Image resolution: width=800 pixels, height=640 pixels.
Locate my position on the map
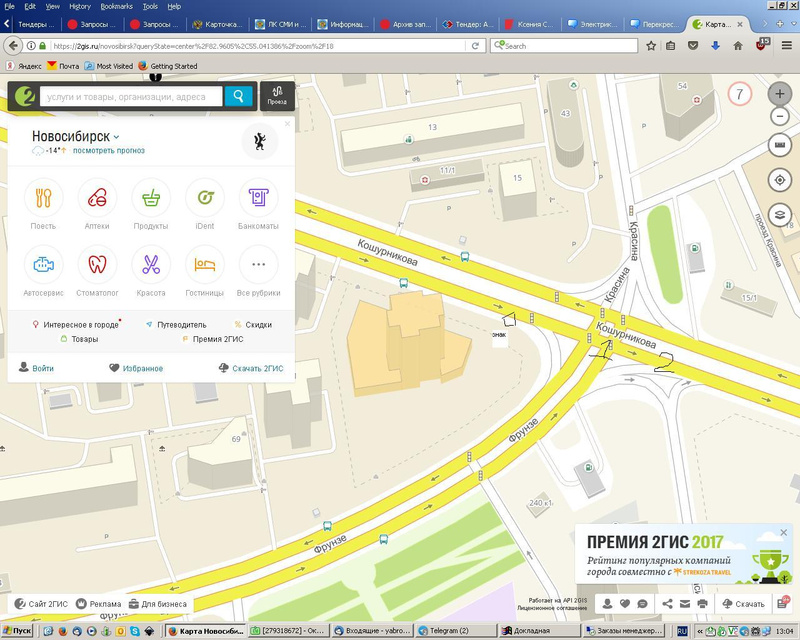click(x=780, y=180)
